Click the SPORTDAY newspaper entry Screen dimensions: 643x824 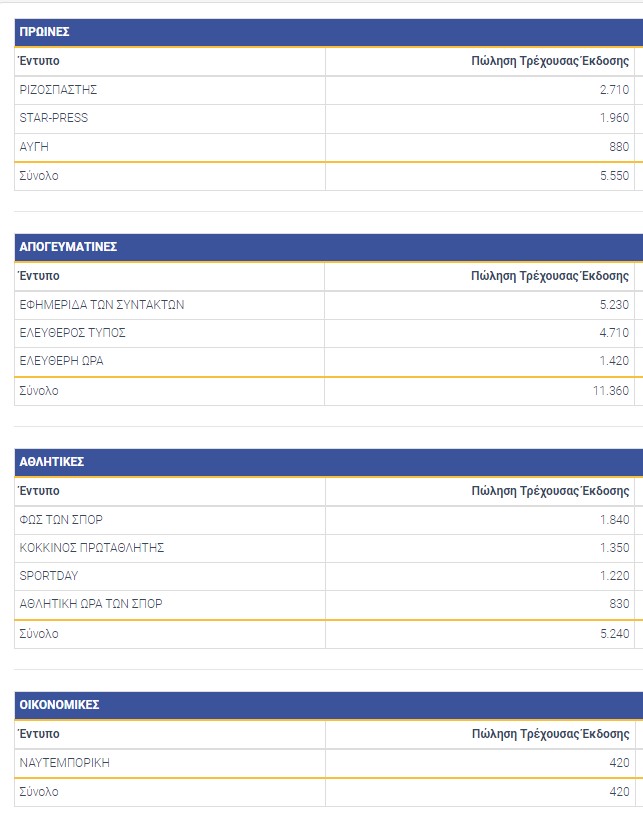(x=49, y=576)
